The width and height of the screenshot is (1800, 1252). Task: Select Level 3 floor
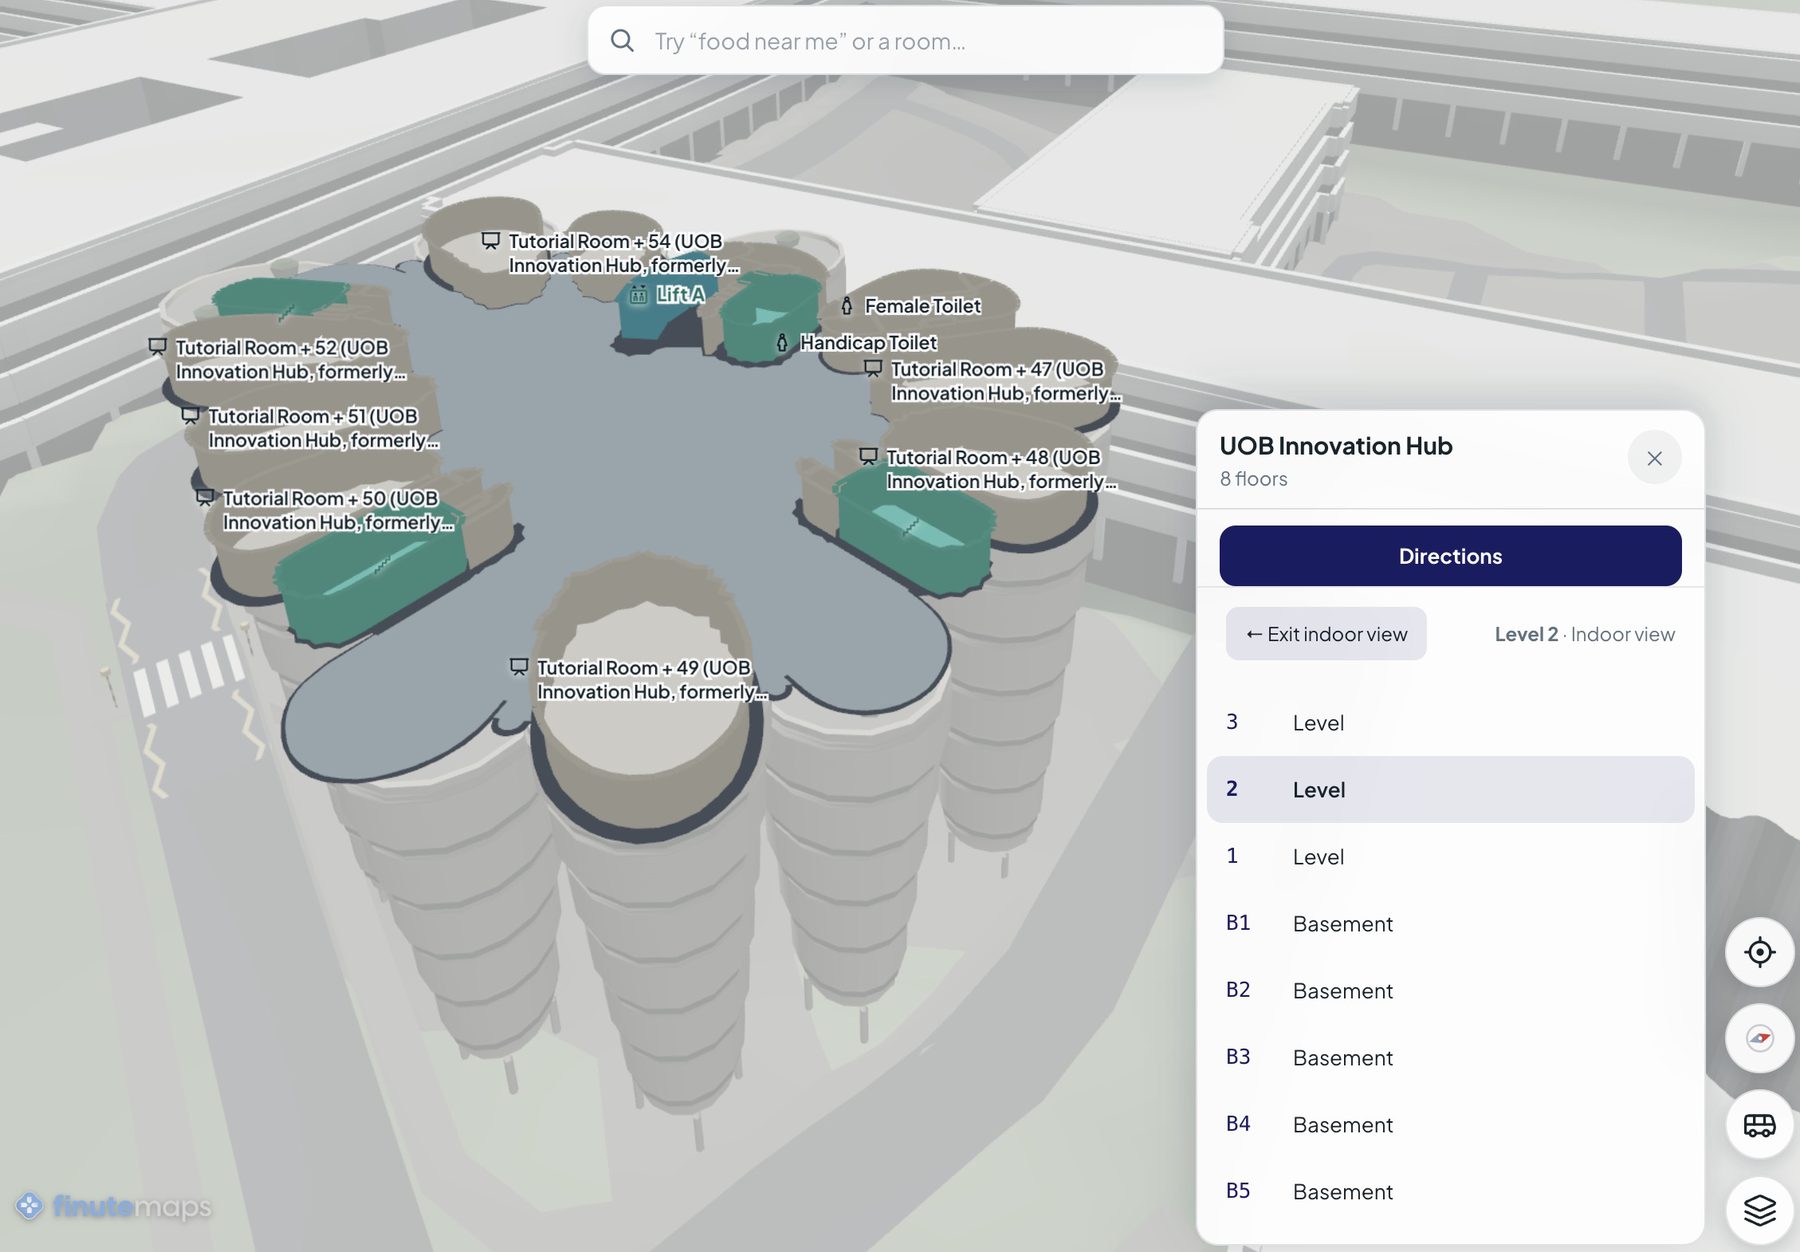click(x=1450, y=722)
